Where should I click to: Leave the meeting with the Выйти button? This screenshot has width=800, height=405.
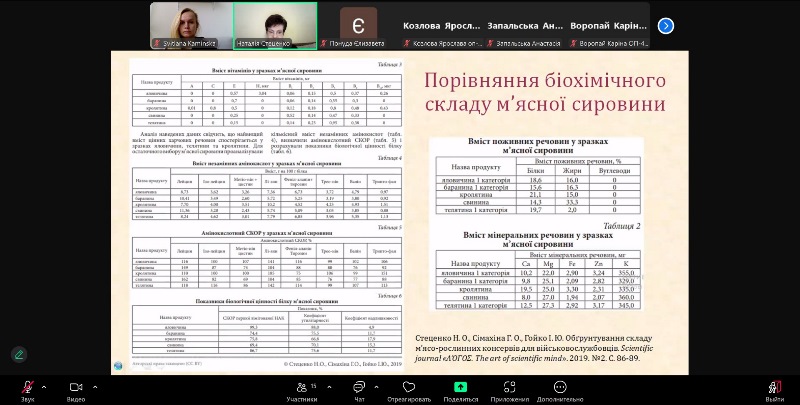[x=774, y=391]
